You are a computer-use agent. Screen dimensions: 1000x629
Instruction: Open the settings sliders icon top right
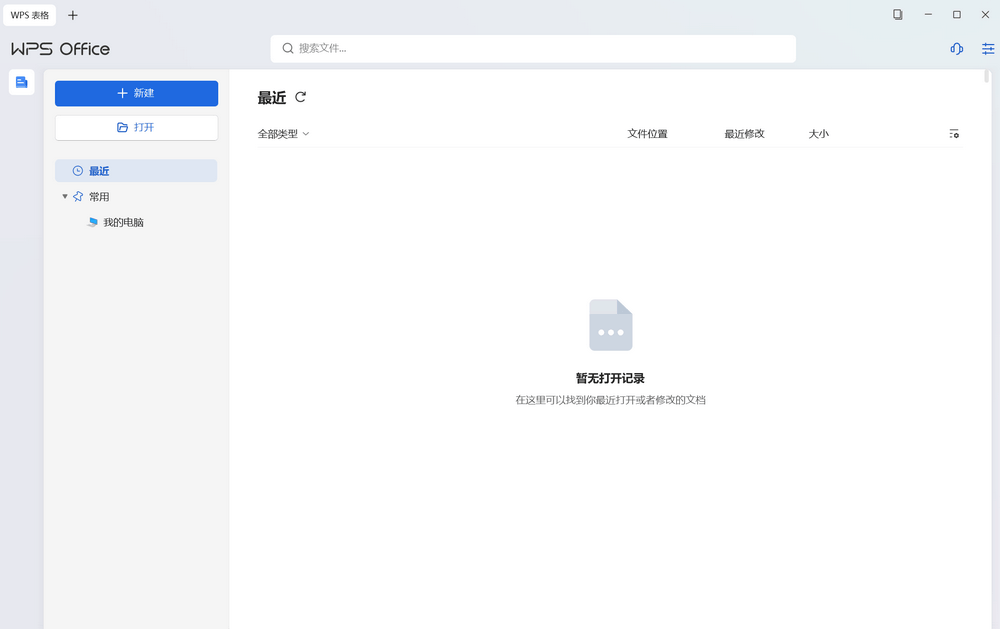(988, 48)
